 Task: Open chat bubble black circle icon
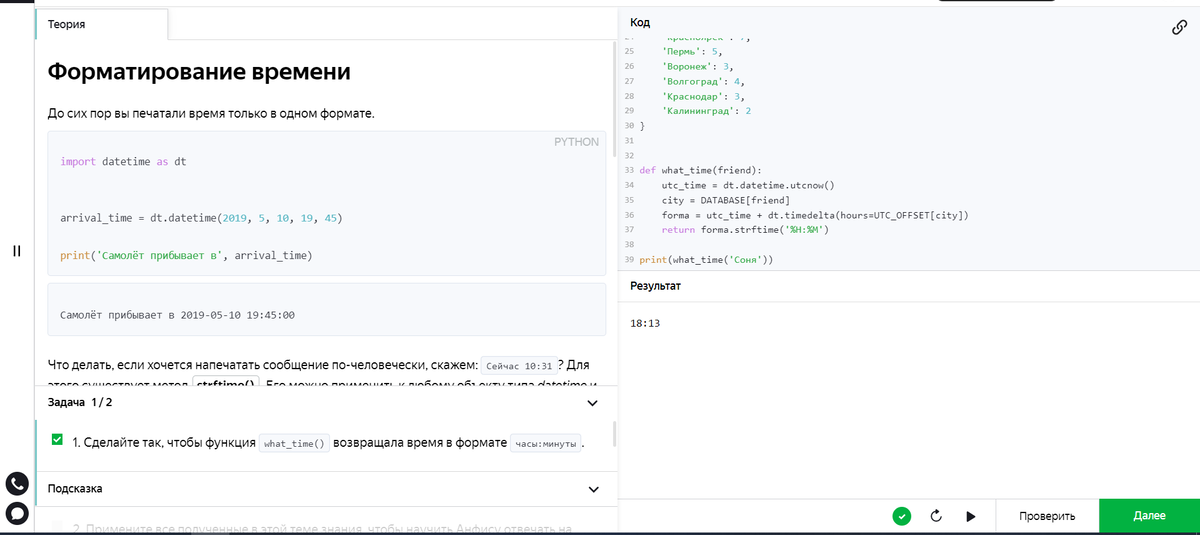coord(17,513)
